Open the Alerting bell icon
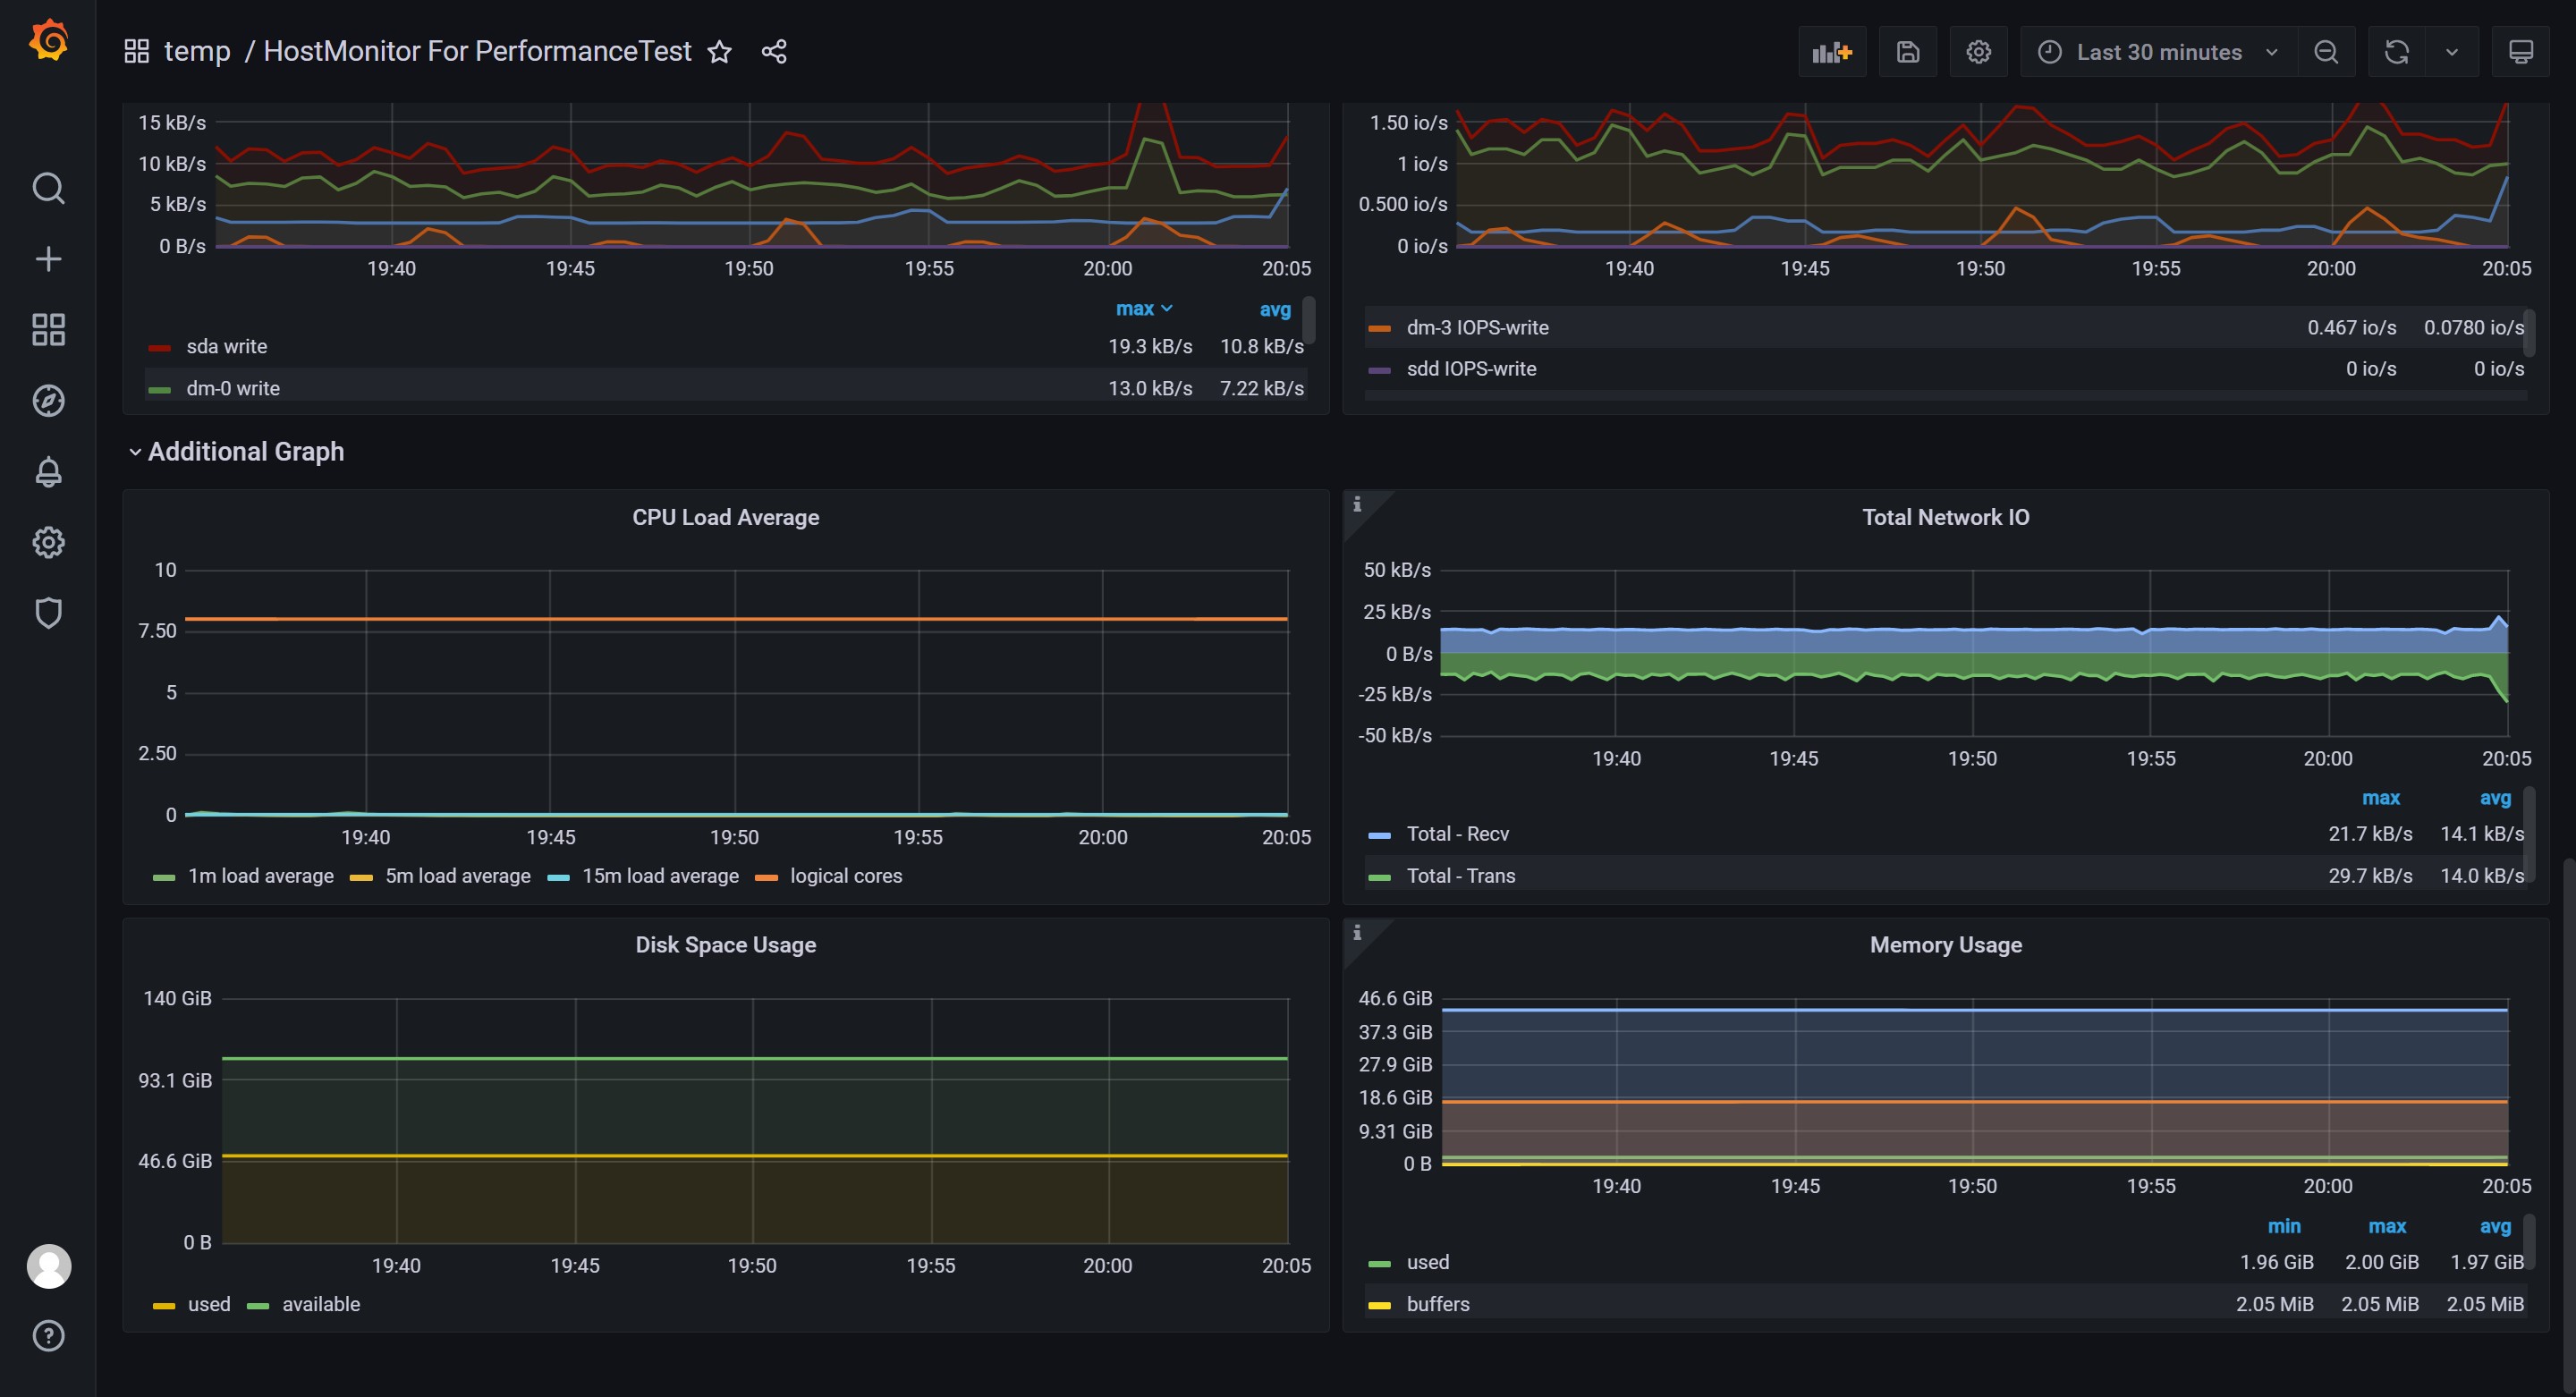 click(x=48, y=472)
